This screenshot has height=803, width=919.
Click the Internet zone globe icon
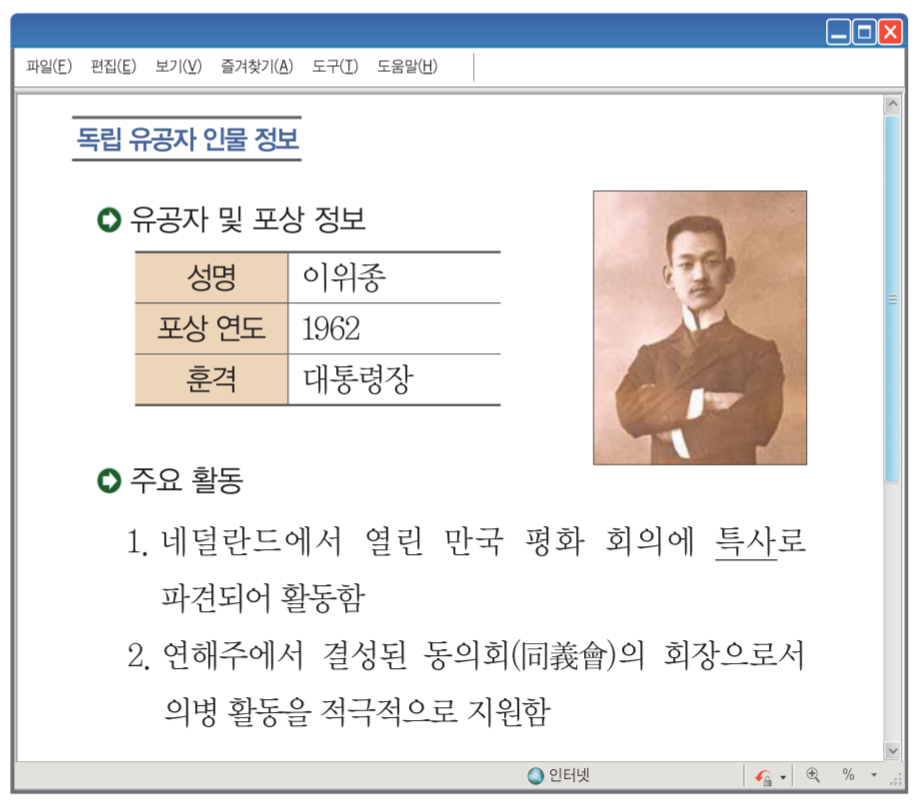(x=535, y=776)
